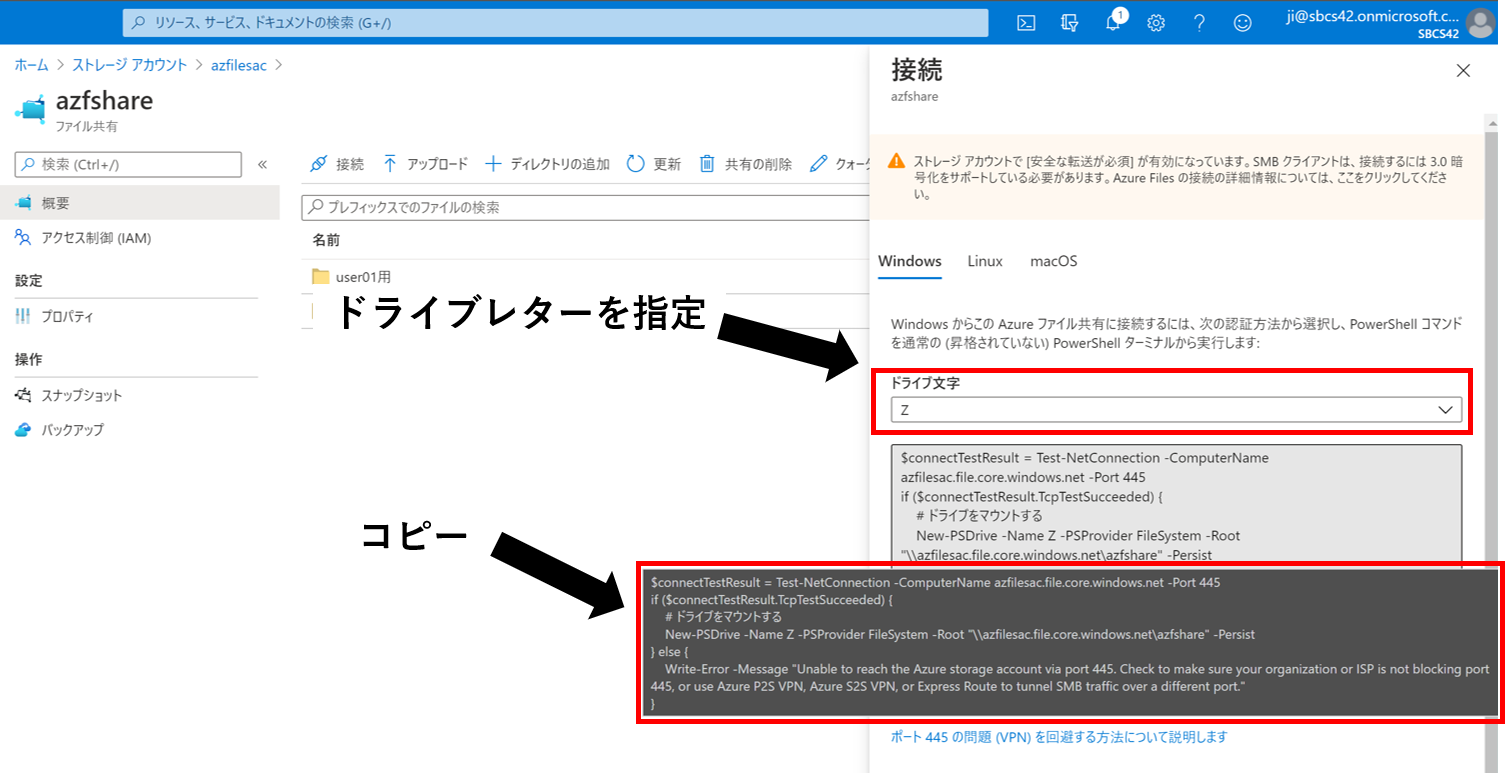Click ディレクトリの追加 in the toolbar

coord(547,164)
